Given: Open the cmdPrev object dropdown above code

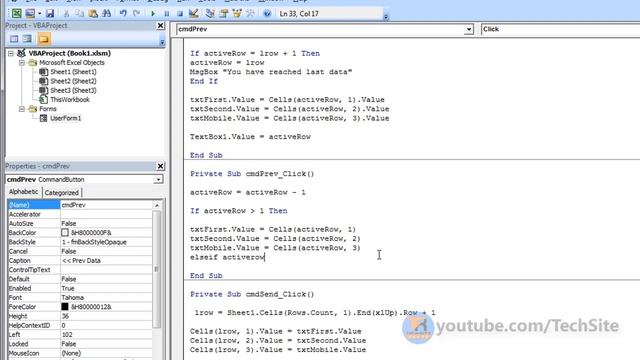Looking at the screenshot, I should (x=469, y=29).
